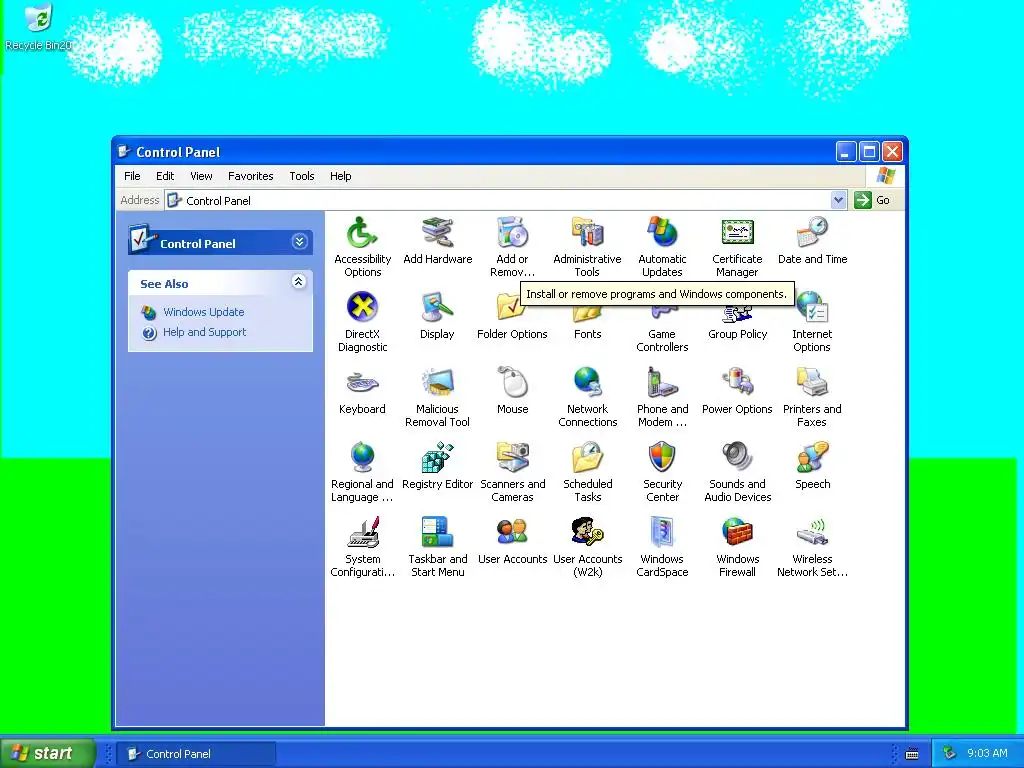
Task: Open Add or Remove Programs icon
Action: click(x=513, y=234)
